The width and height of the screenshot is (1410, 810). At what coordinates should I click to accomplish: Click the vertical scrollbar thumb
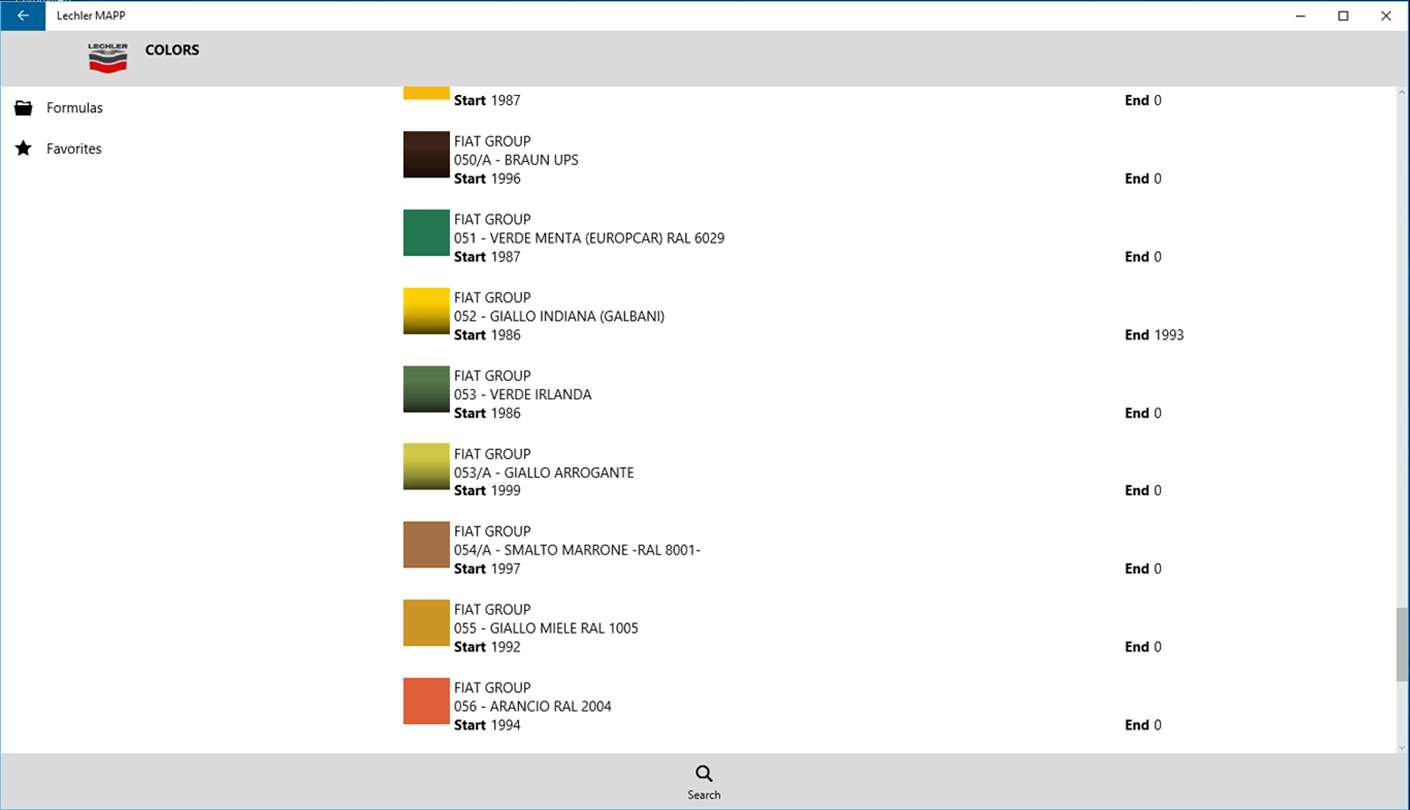pos(1402,644)
